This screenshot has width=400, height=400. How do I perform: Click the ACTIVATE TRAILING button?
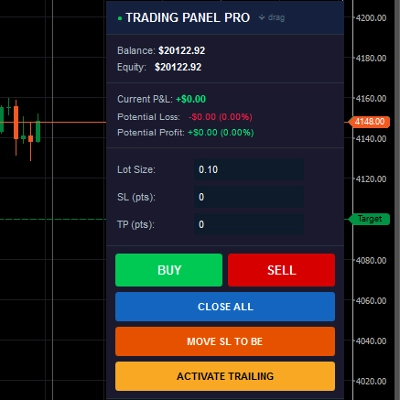pyautogui.click(x=225, y=376)
